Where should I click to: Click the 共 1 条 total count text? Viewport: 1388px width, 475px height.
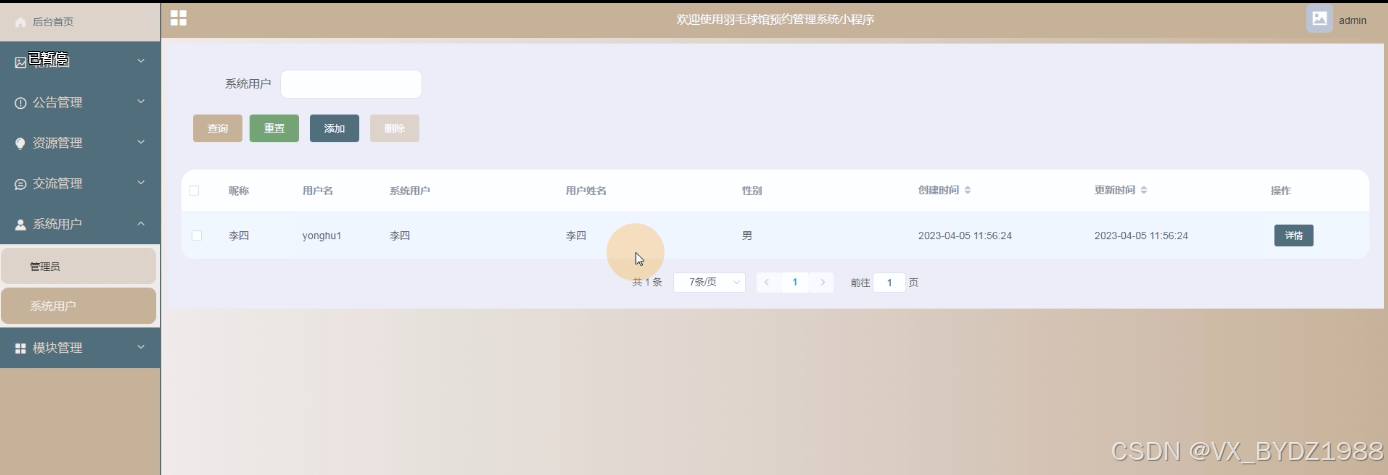point(647,282)
